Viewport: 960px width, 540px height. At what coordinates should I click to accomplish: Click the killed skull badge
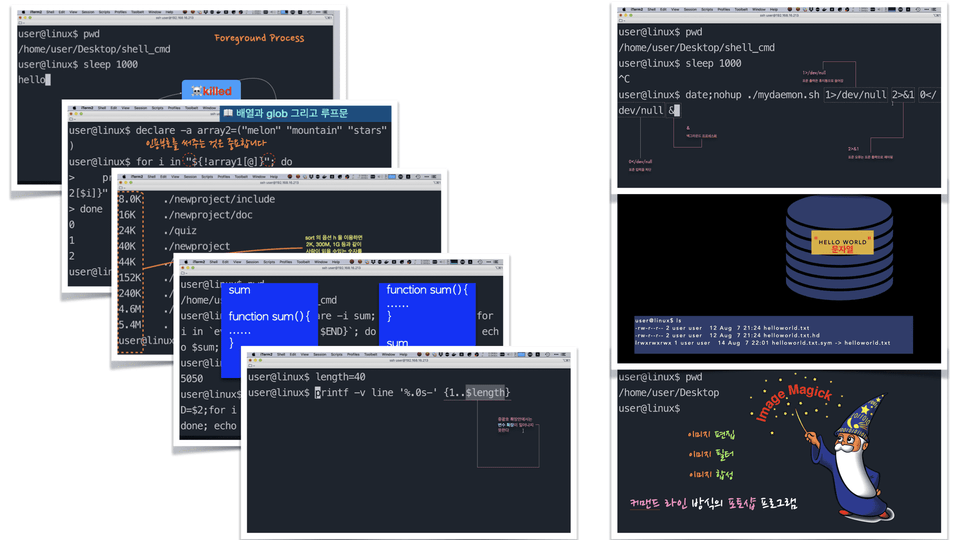coord(211,91)
